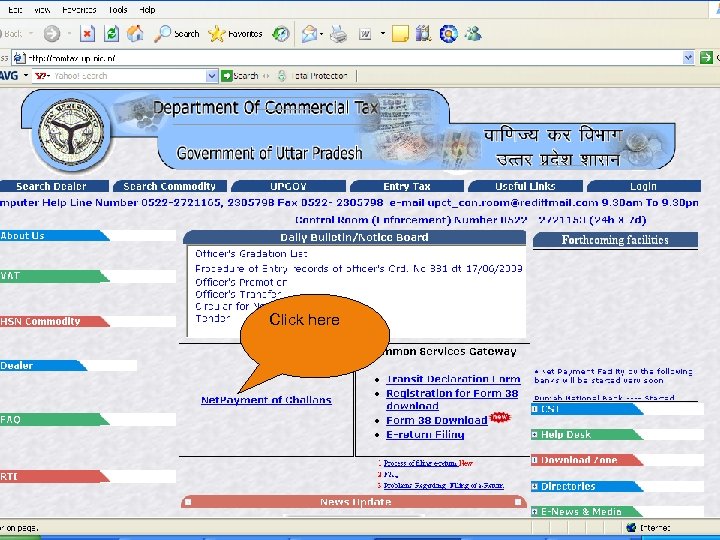This screenshot has width=720, height=540.
Task: Open the AVG toolbar dropdown arrow
Action: 26,75
